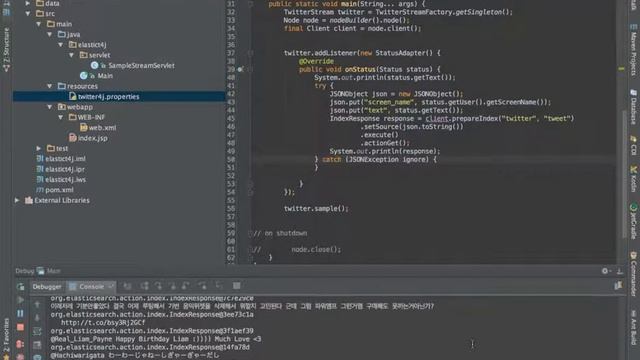Switch to the Debugger tab
Screen dimensions: 640x360
(47, 287)
